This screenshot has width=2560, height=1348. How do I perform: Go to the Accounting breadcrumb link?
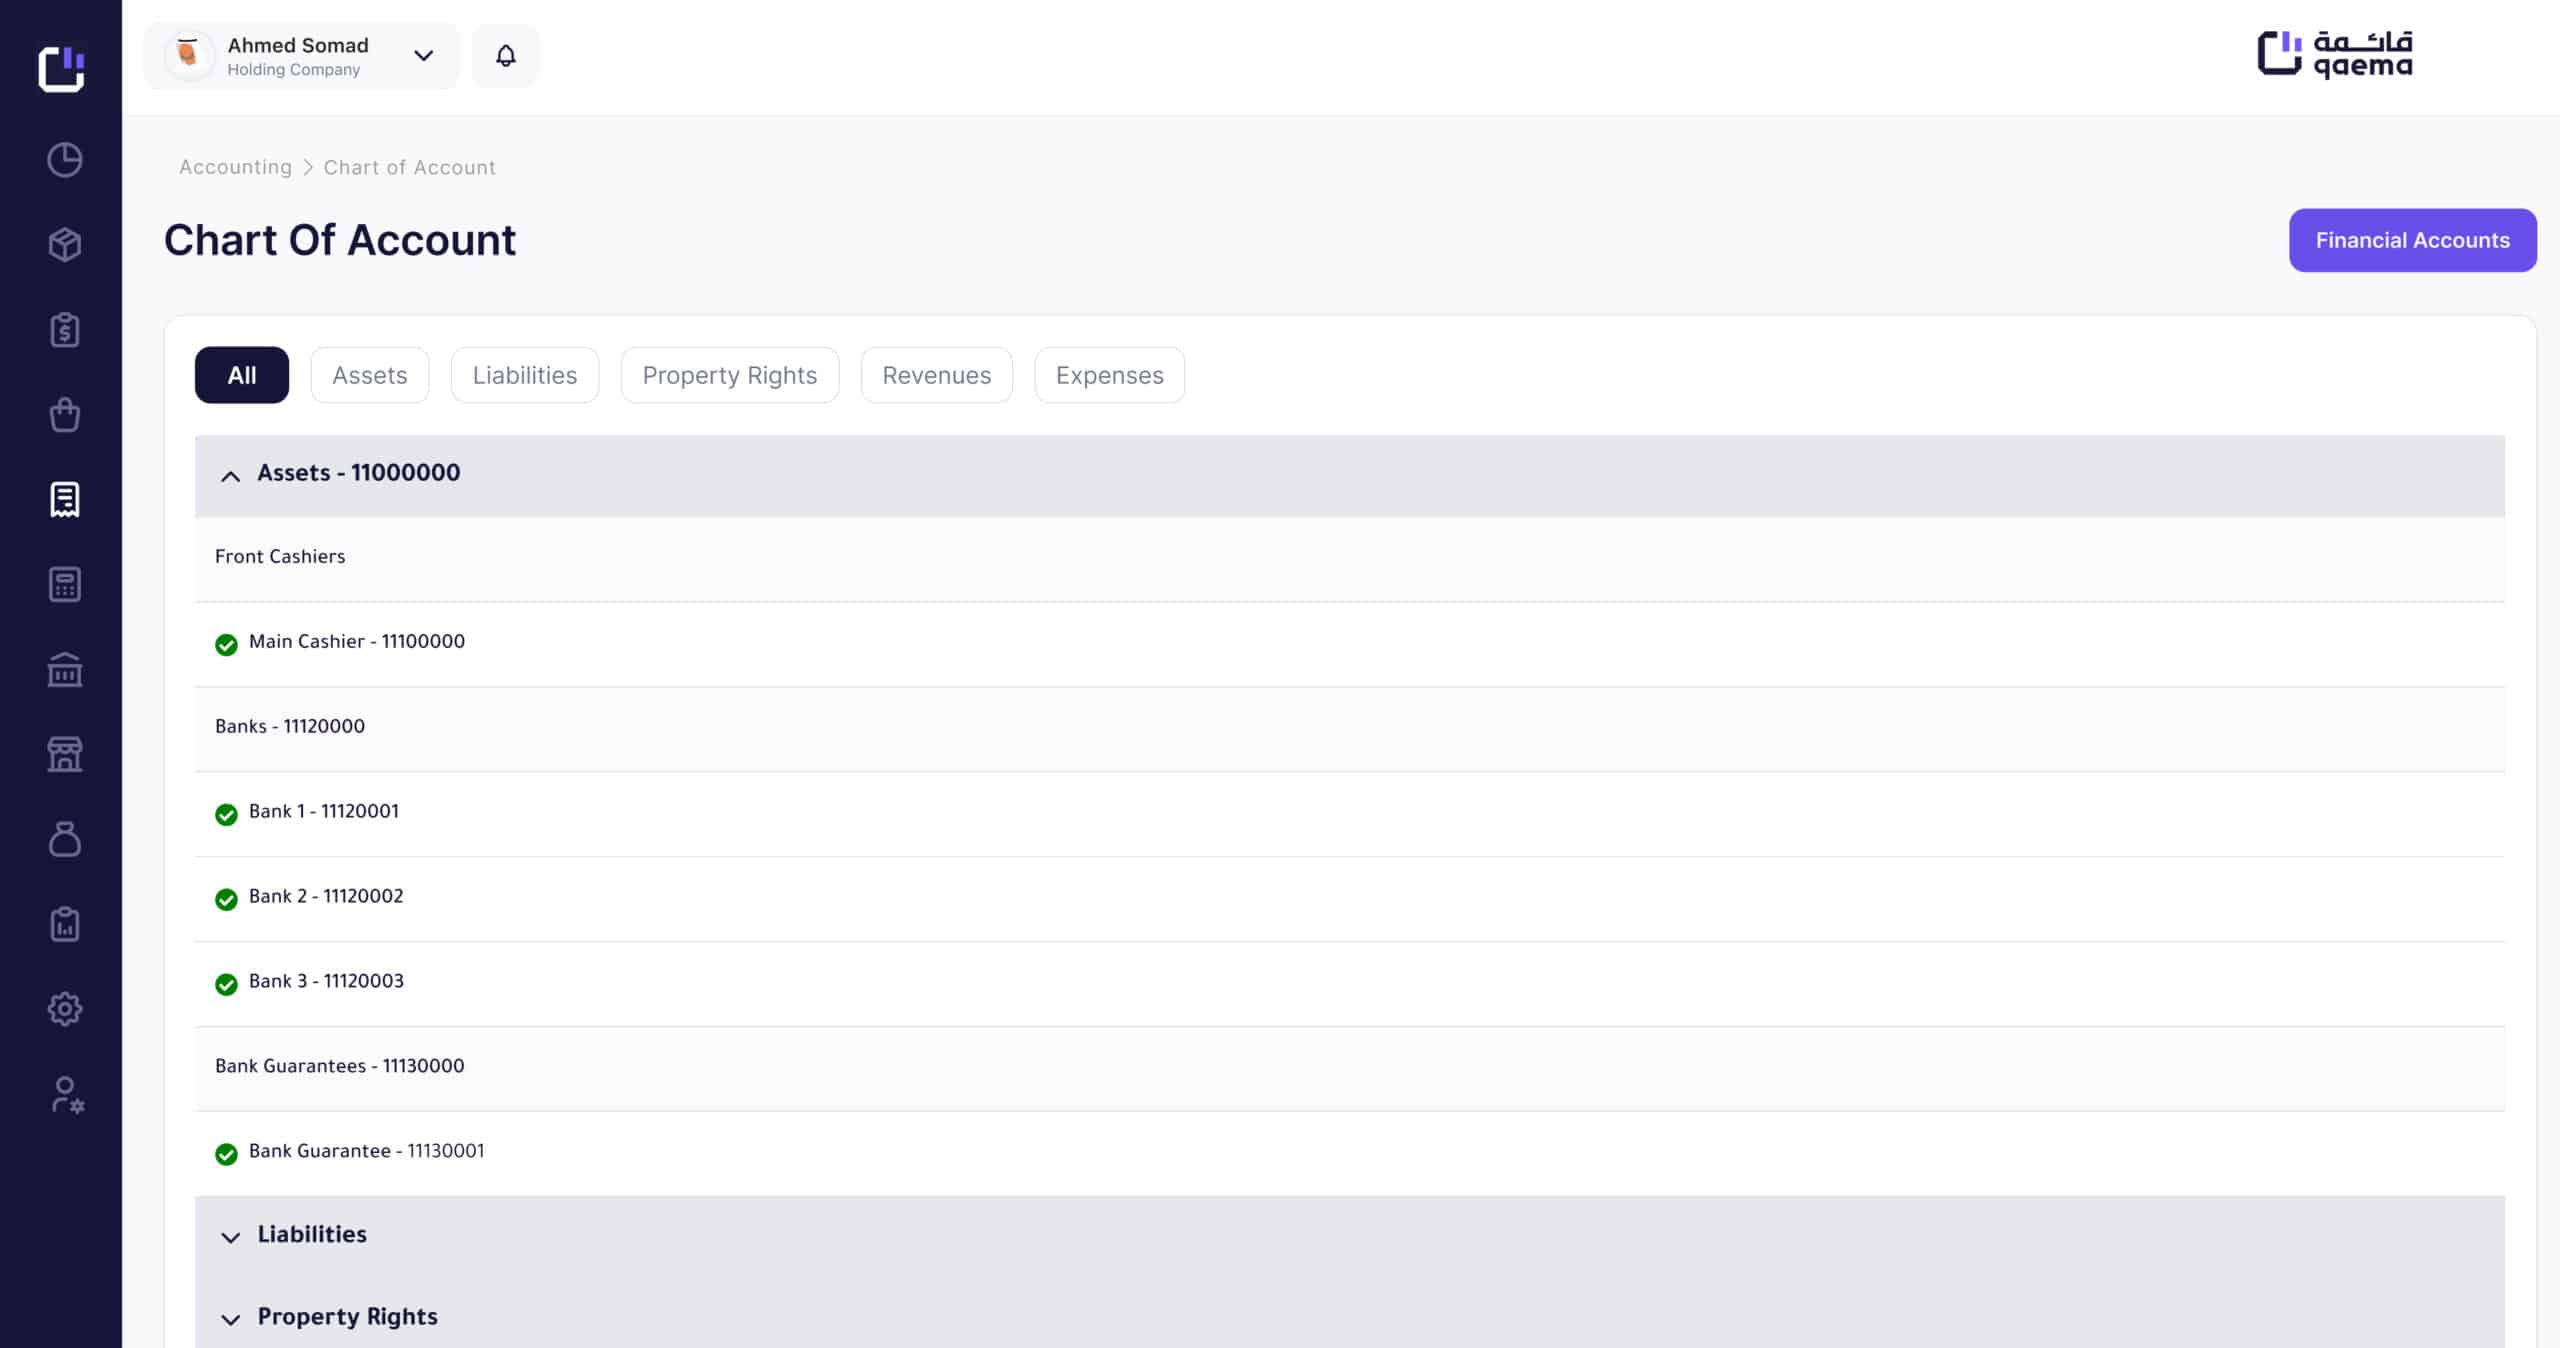coord(235,167)
